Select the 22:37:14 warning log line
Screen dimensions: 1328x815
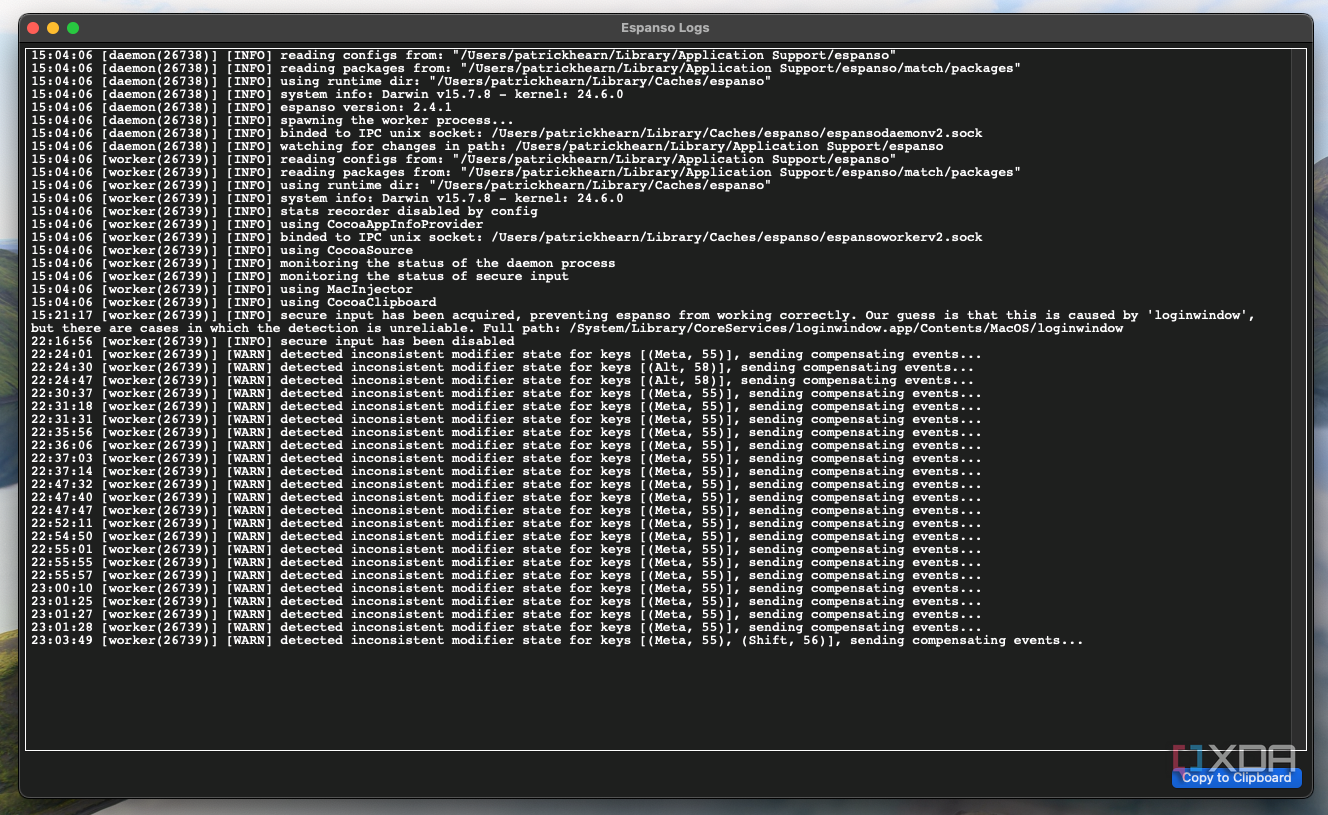point(507,471)
